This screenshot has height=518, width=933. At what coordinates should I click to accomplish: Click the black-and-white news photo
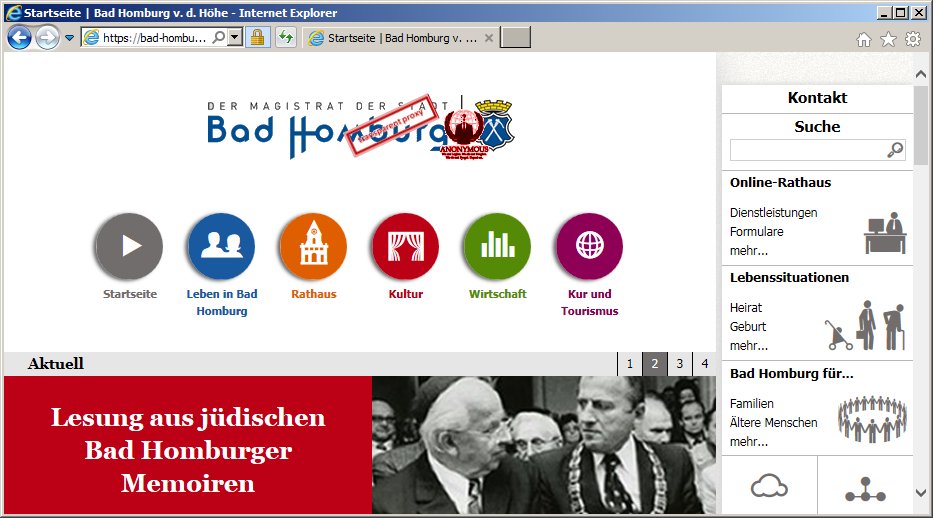544,445
